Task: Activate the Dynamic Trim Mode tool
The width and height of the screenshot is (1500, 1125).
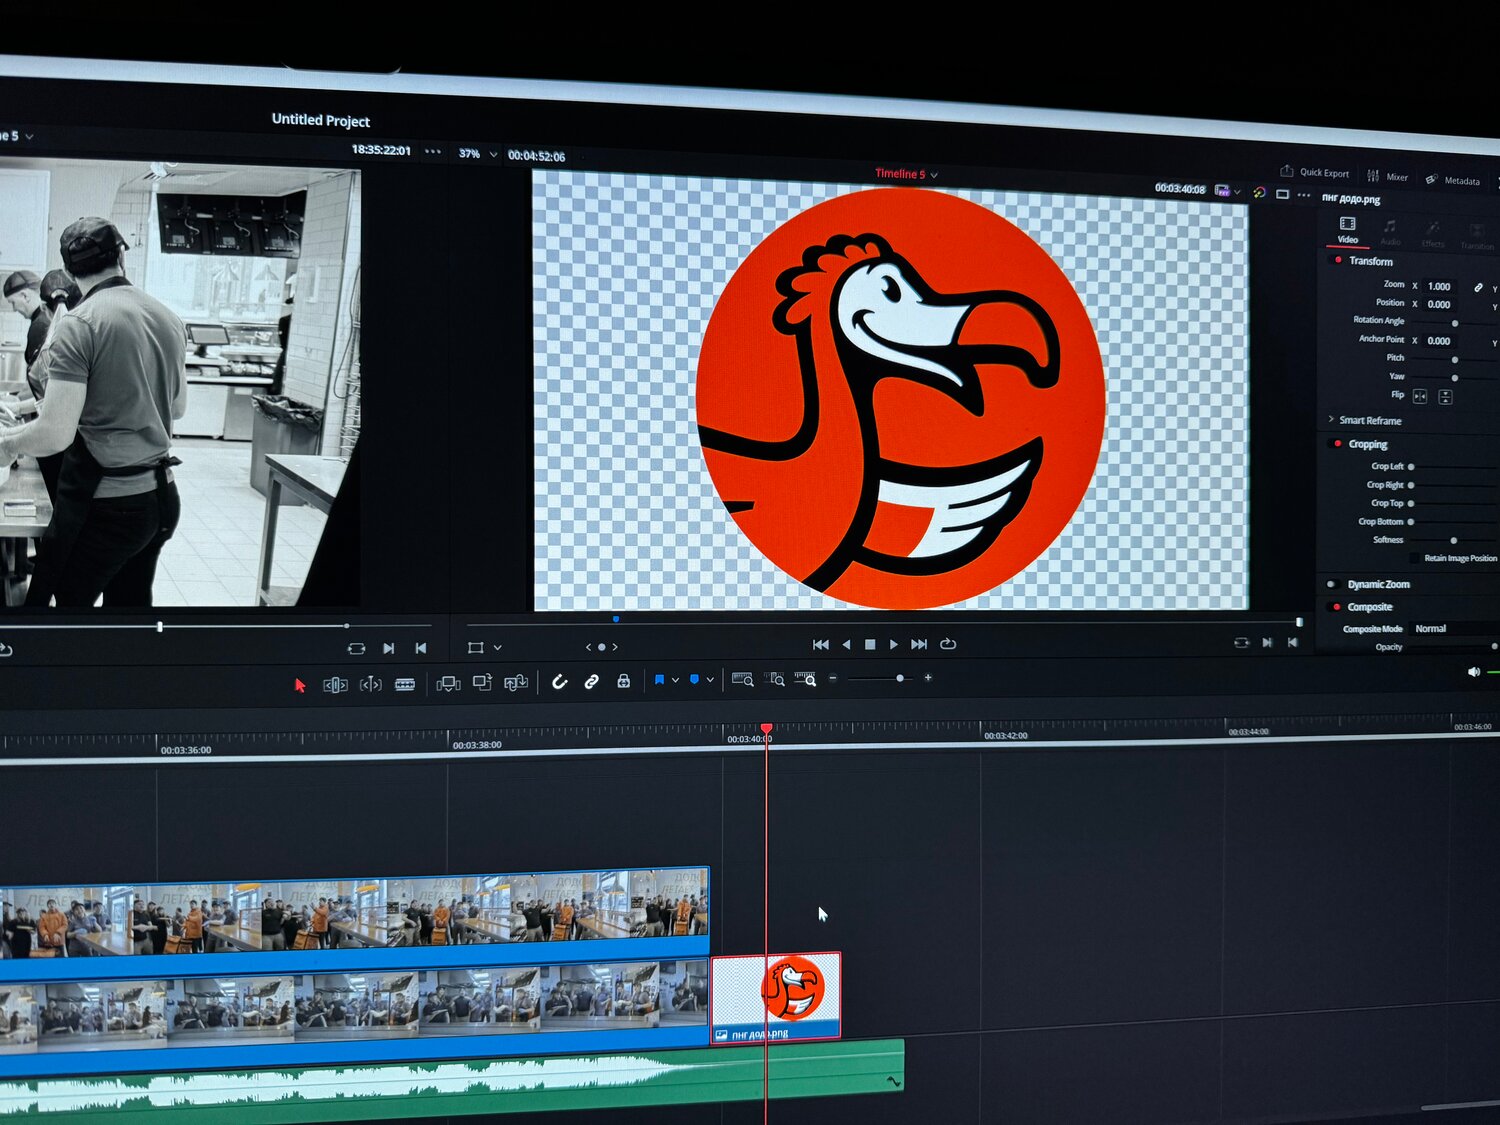Action: click(x=371, y=684)
